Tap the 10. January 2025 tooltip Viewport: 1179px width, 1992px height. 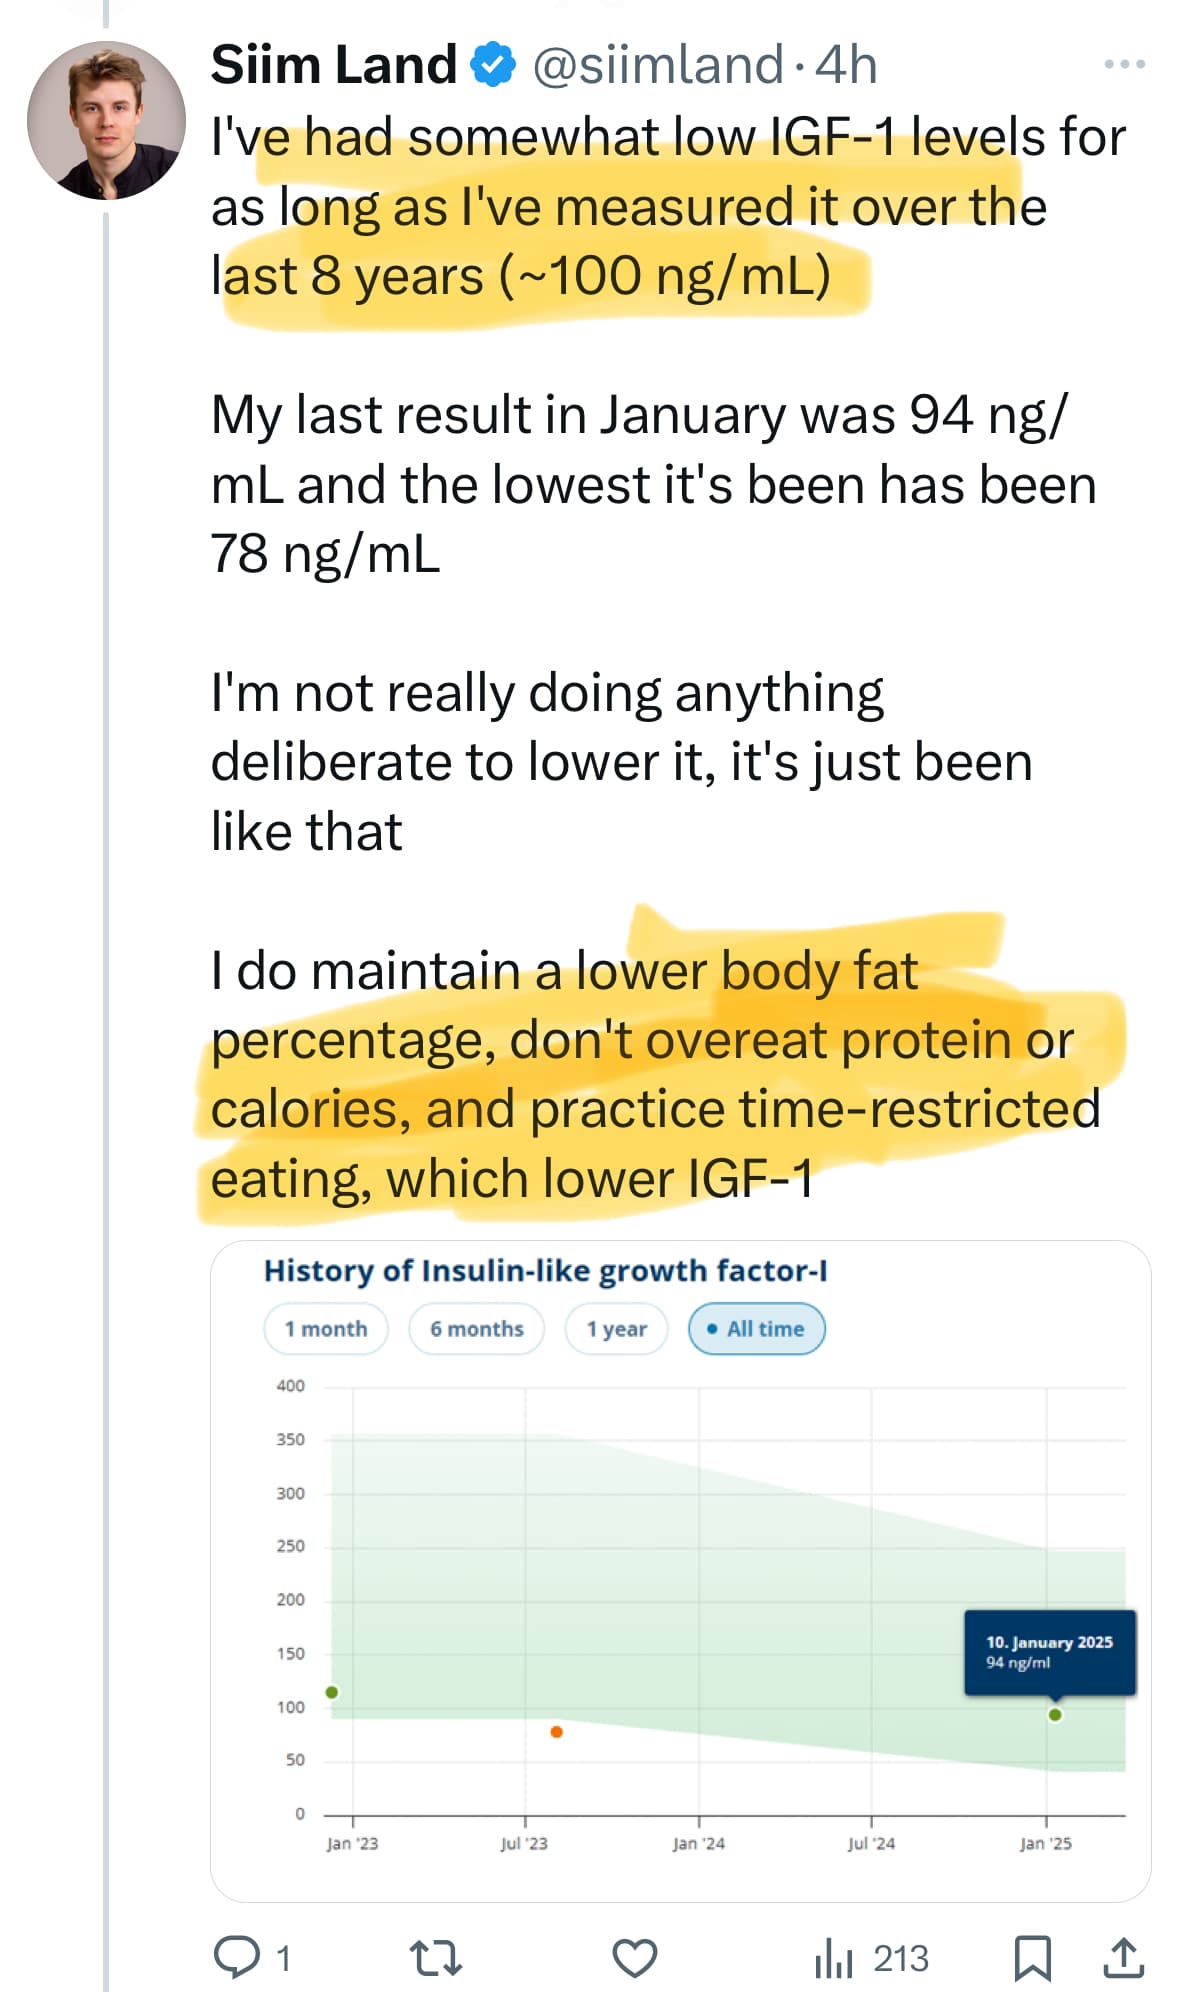click(1050, 1652)
